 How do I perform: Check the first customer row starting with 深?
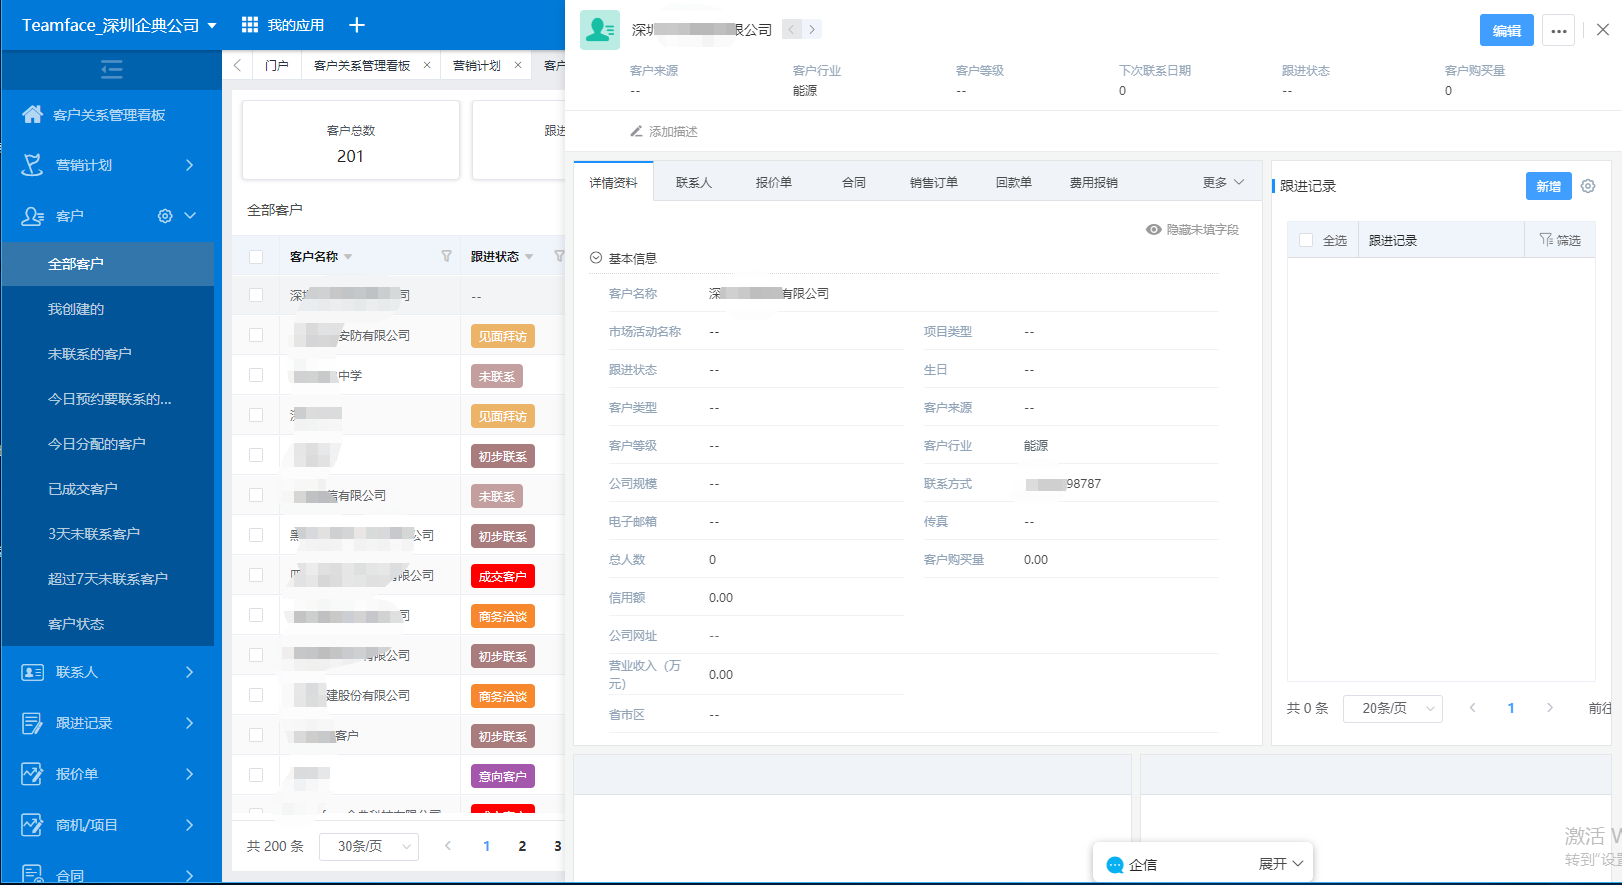pos(256,295)
